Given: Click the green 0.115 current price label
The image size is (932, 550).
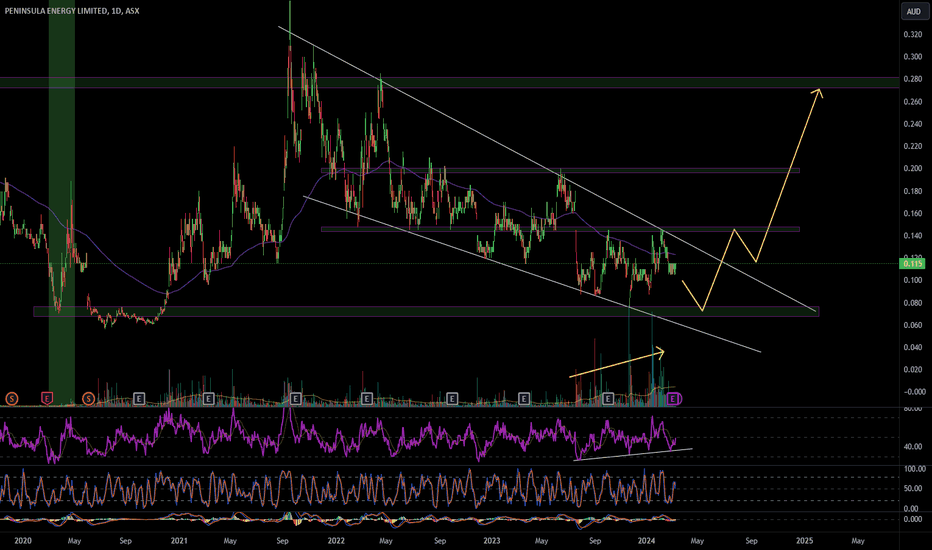Looking at the screenshot, I should (913, 263).
